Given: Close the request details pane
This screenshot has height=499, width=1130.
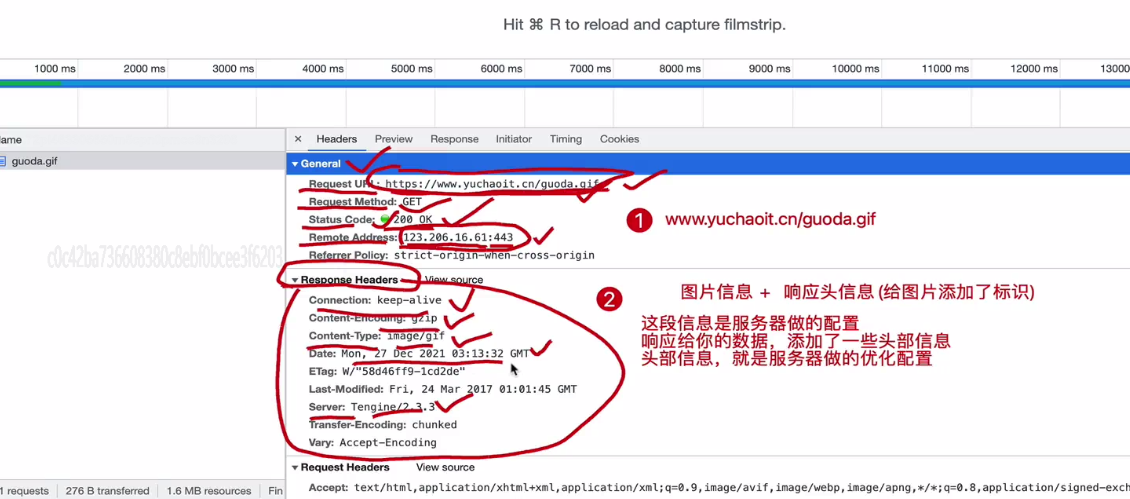Looking at the screenshot, I should pos(298,139).
